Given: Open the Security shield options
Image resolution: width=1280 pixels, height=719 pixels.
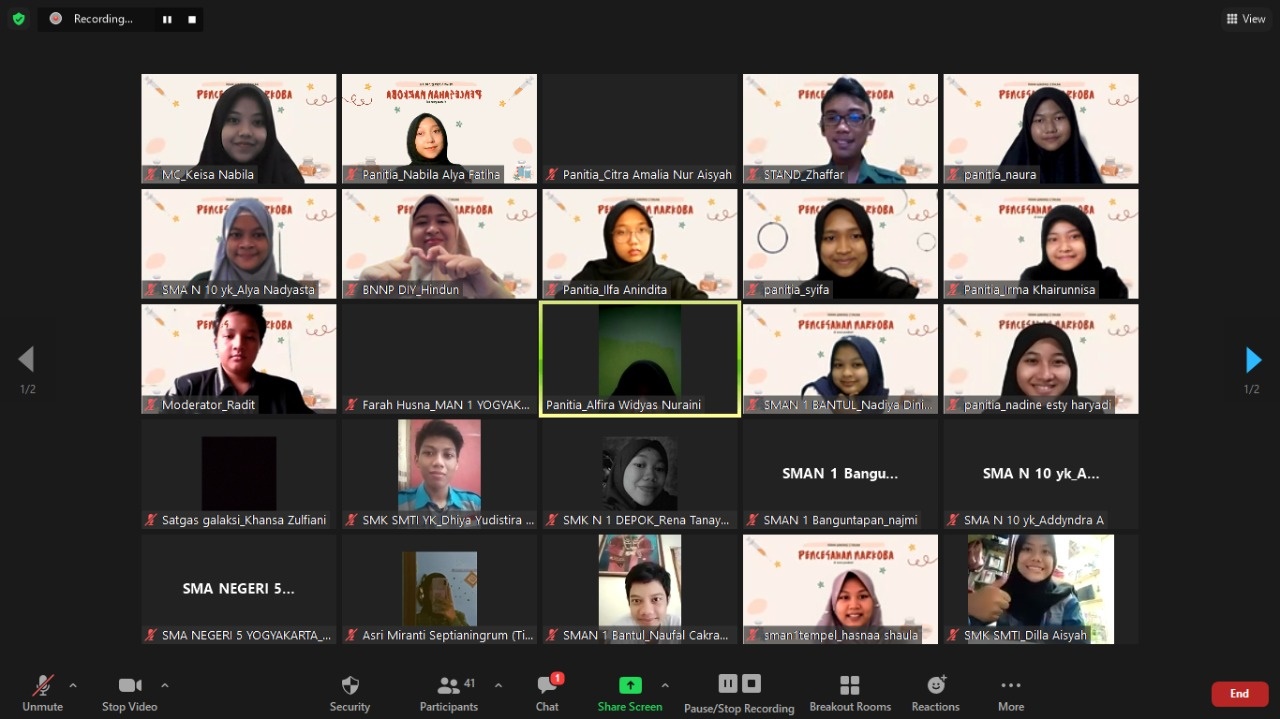Looking at the screenshot, I should click(x=350, y=693).
